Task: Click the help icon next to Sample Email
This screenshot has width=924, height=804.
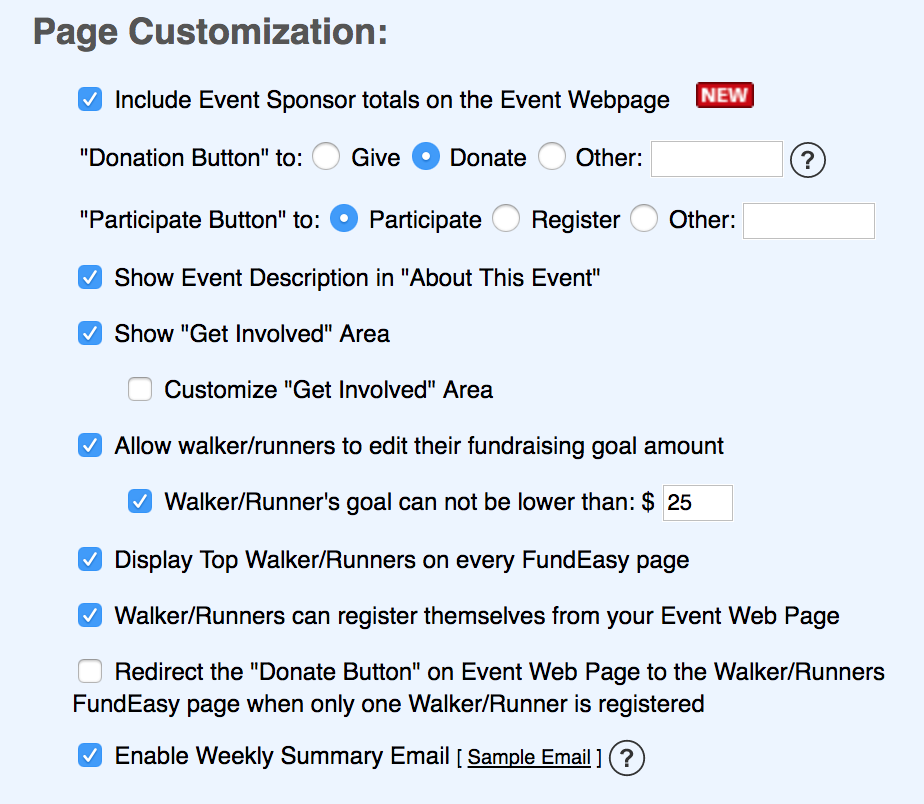Action: tap(627, 757)
